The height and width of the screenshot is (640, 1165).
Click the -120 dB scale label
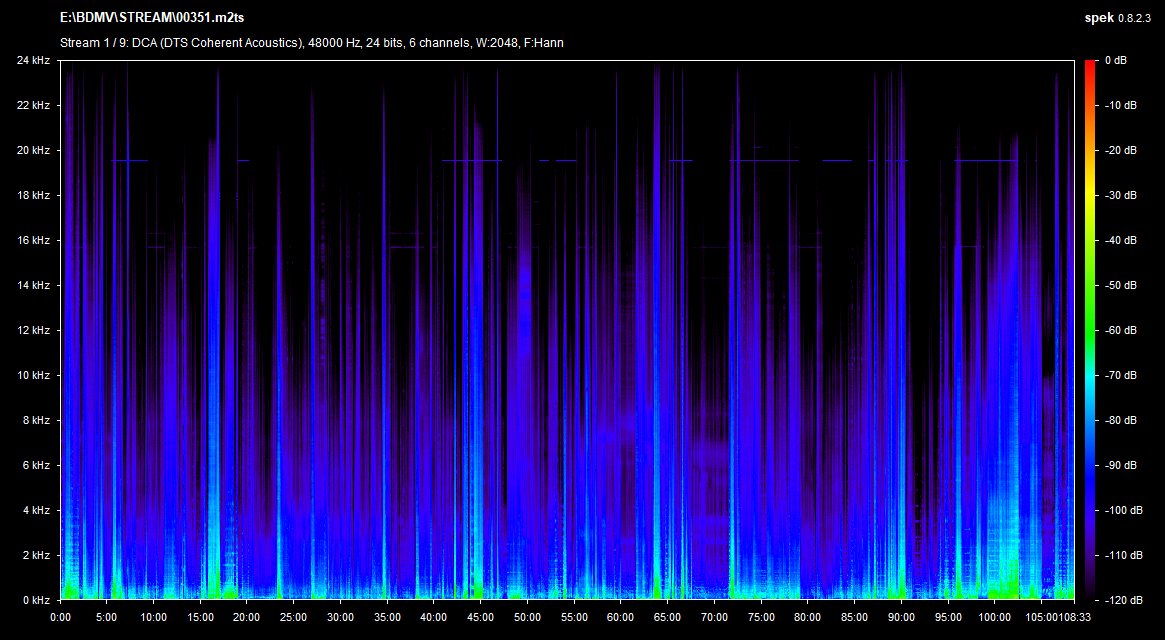tap(1119, 600)
